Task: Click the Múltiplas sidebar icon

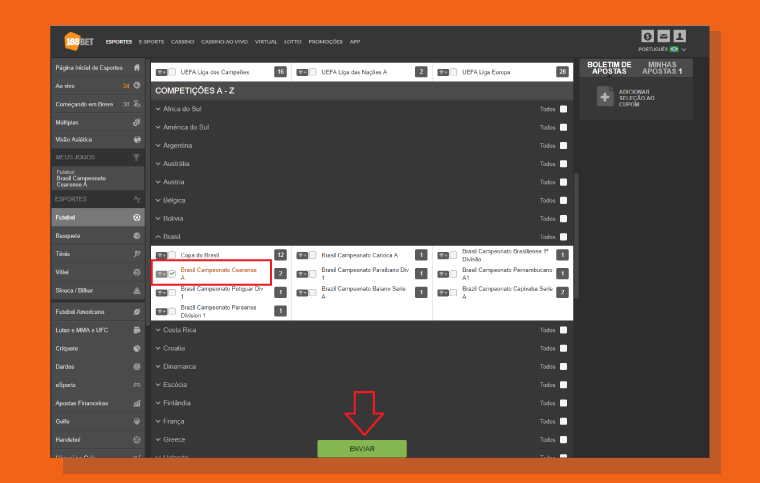Action: point(137,123)
